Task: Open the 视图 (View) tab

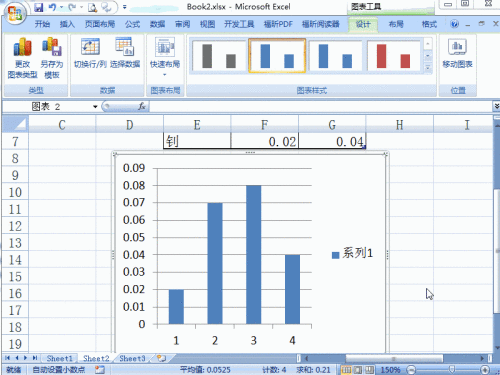Action: pos(207,24)
